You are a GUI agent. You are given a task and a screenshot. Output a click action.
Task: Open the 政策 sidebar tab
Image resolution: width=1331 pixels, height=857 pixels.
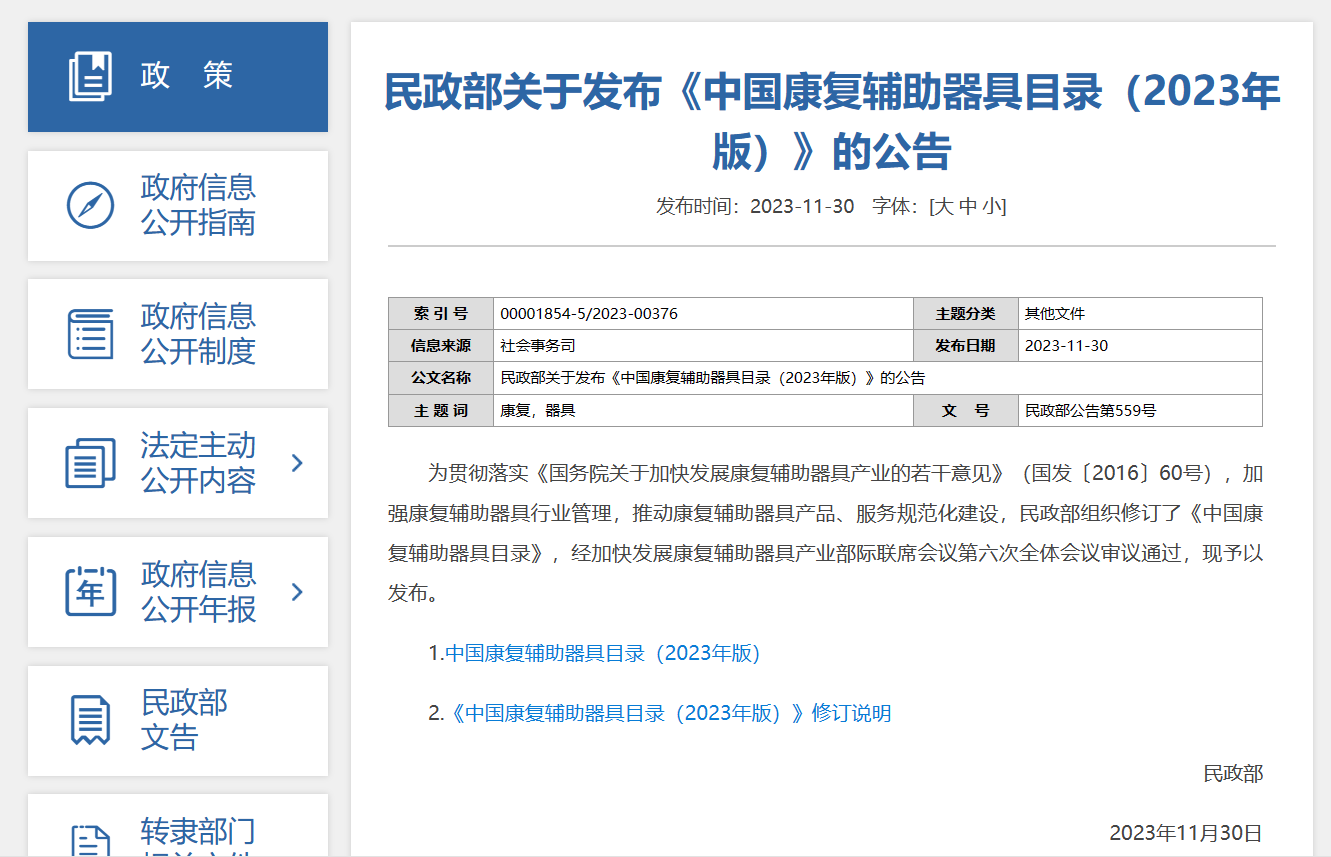click(x=186, y=76)
